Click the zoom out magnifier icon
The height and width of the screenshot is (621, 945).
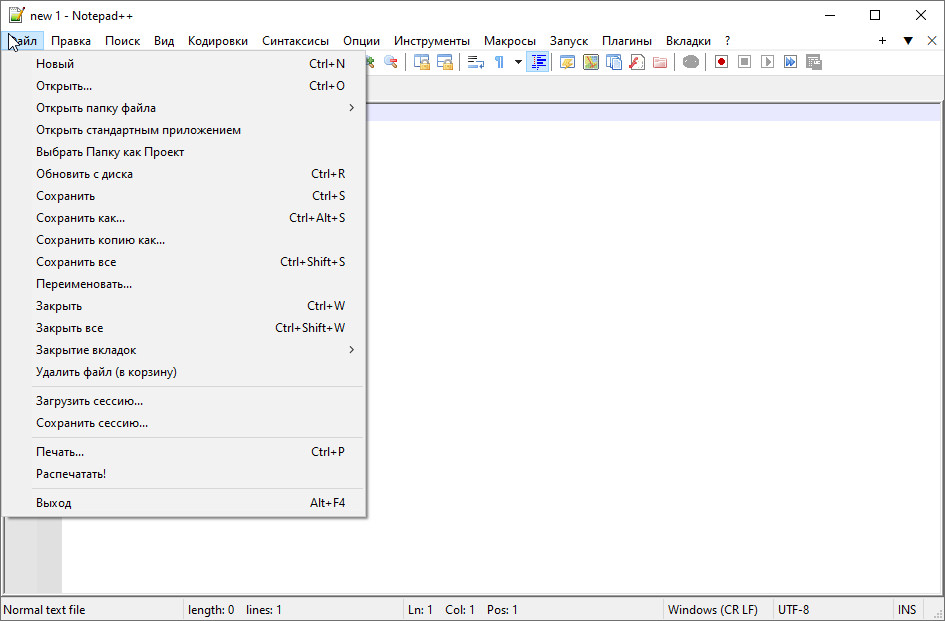[390, 62]
